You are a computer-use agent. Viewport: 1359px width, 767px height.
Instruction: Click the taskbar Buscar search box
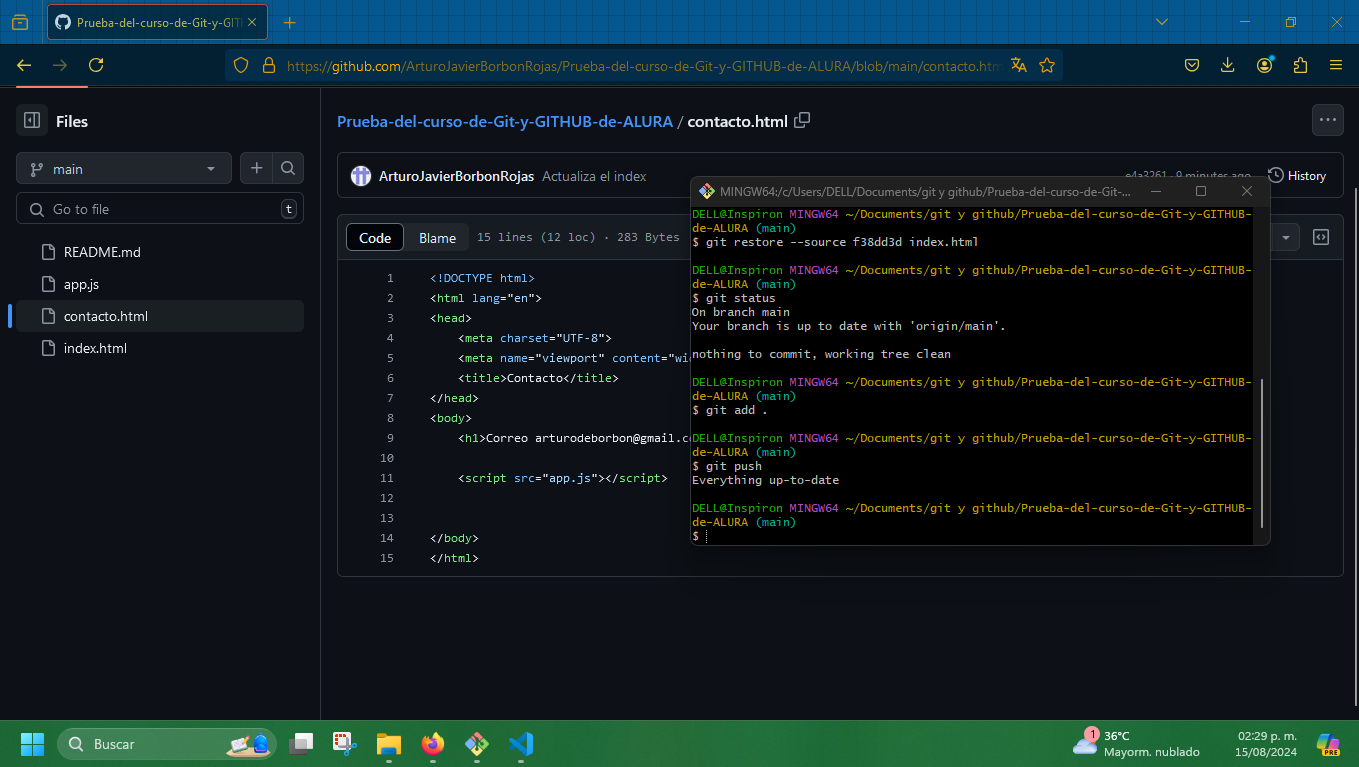(167, 744)
